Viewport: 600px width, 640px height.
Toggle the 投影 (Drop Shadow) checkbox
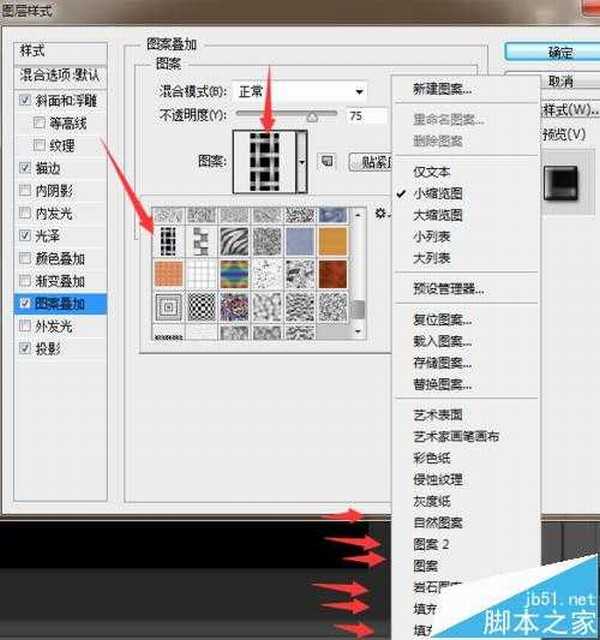pos(25,348)
